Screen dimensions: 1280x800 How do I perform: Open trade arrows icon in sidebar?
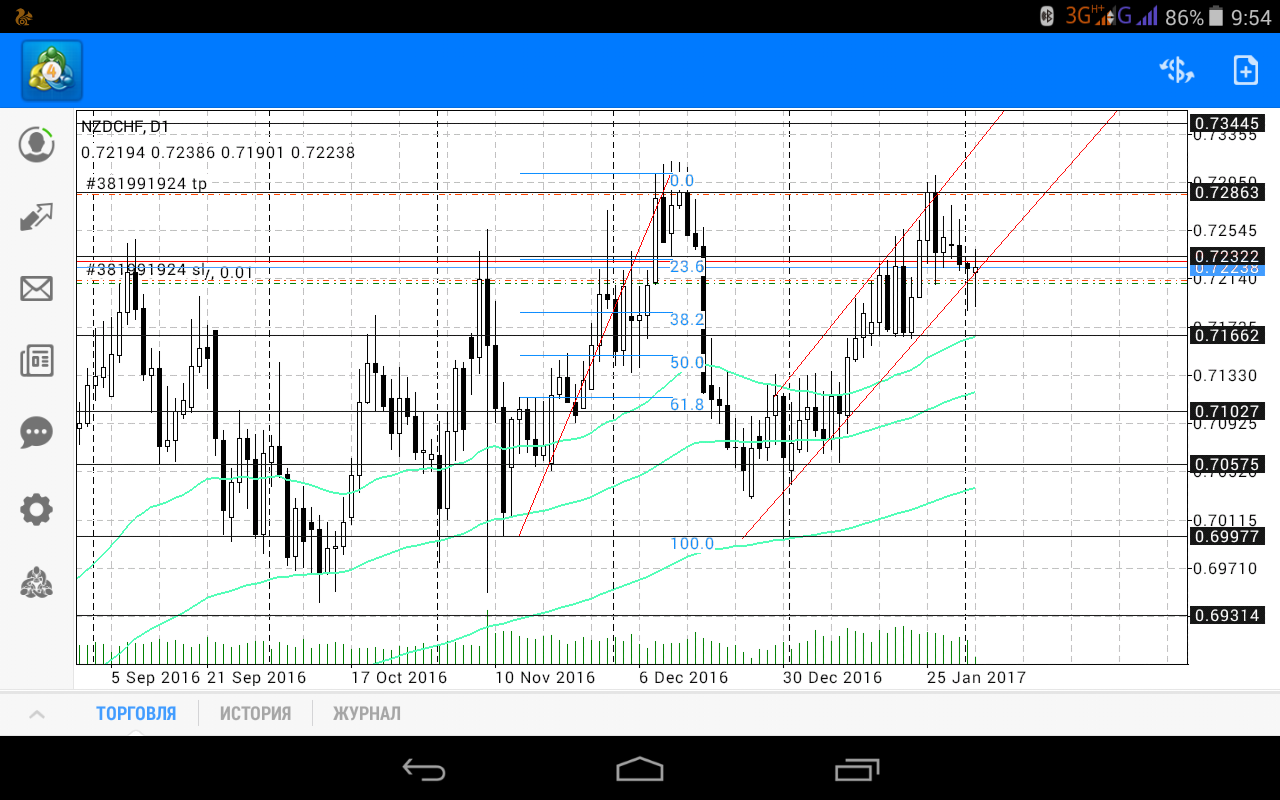pyautogui.click(x=37, y=216)
